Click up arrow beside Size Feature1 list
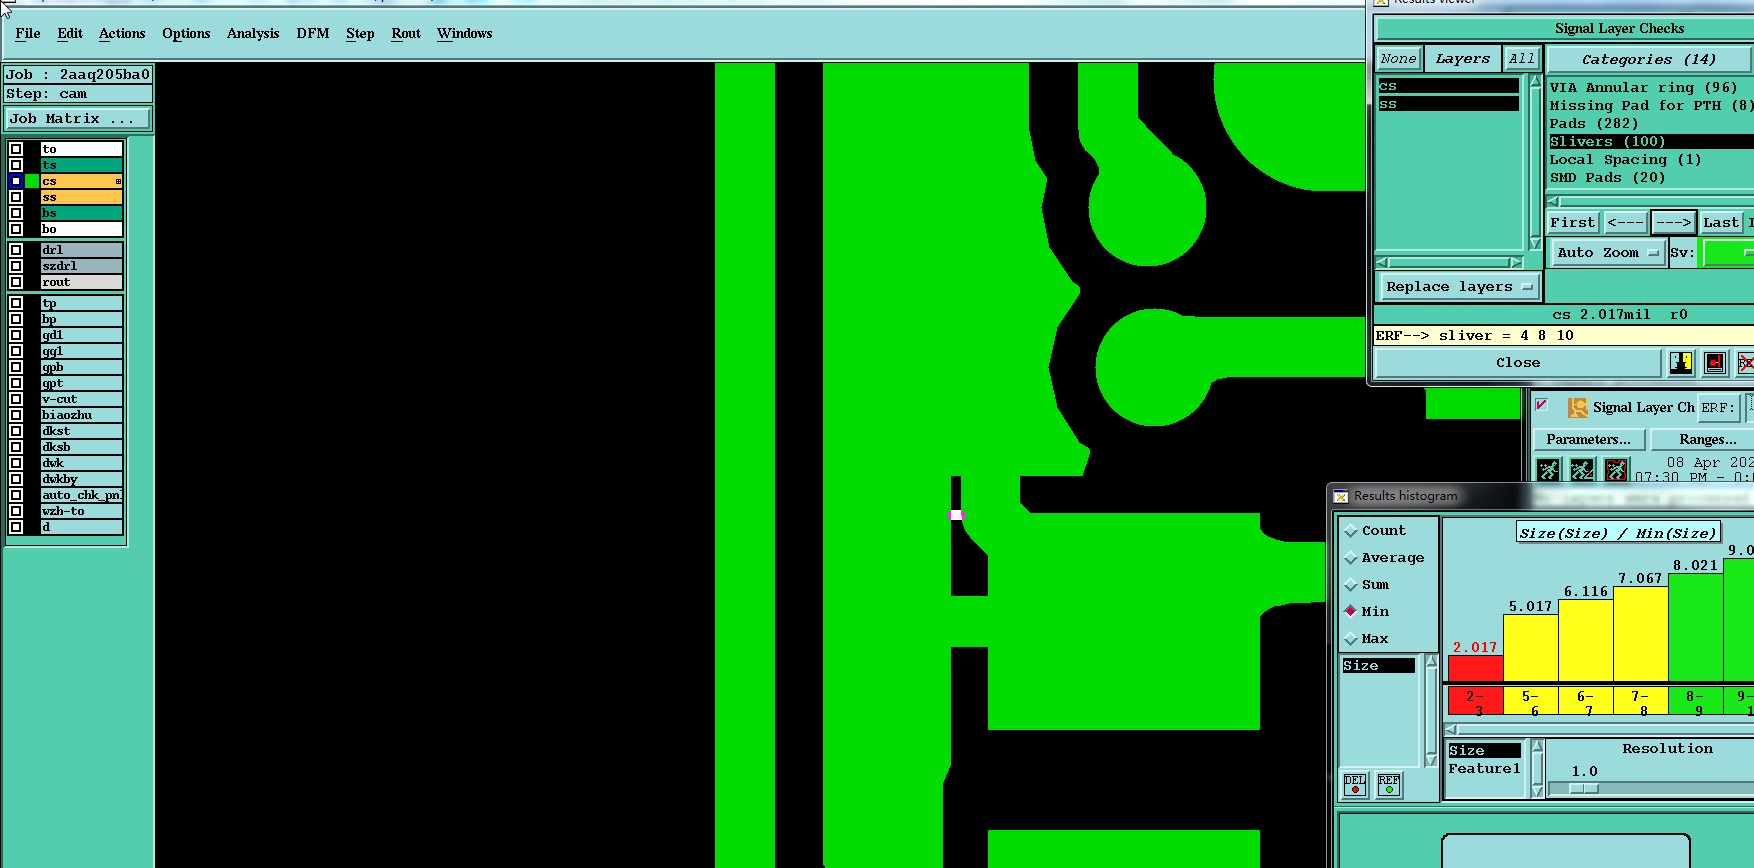This screenshot has height=868, width=1754. click(1538, 746)
